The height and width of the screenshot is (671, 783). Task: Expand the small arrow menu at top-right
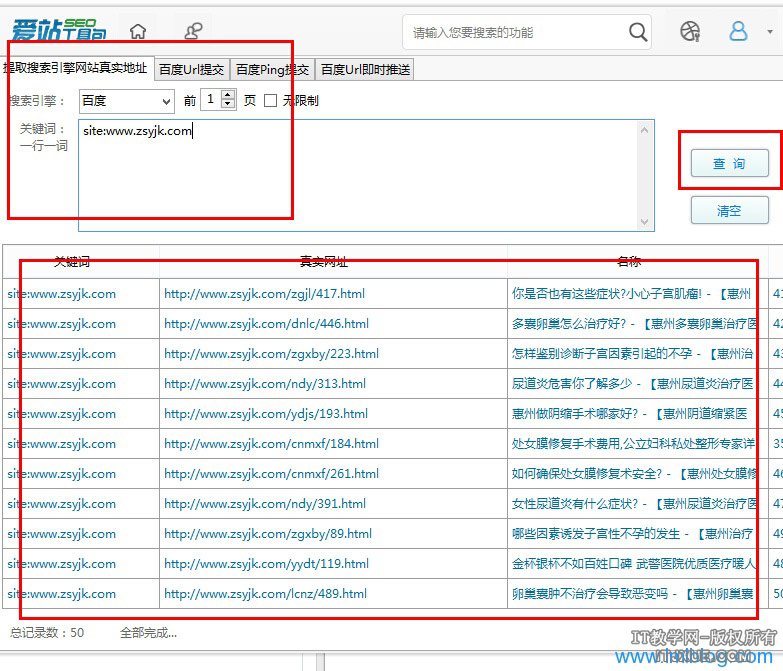[770, 32]
